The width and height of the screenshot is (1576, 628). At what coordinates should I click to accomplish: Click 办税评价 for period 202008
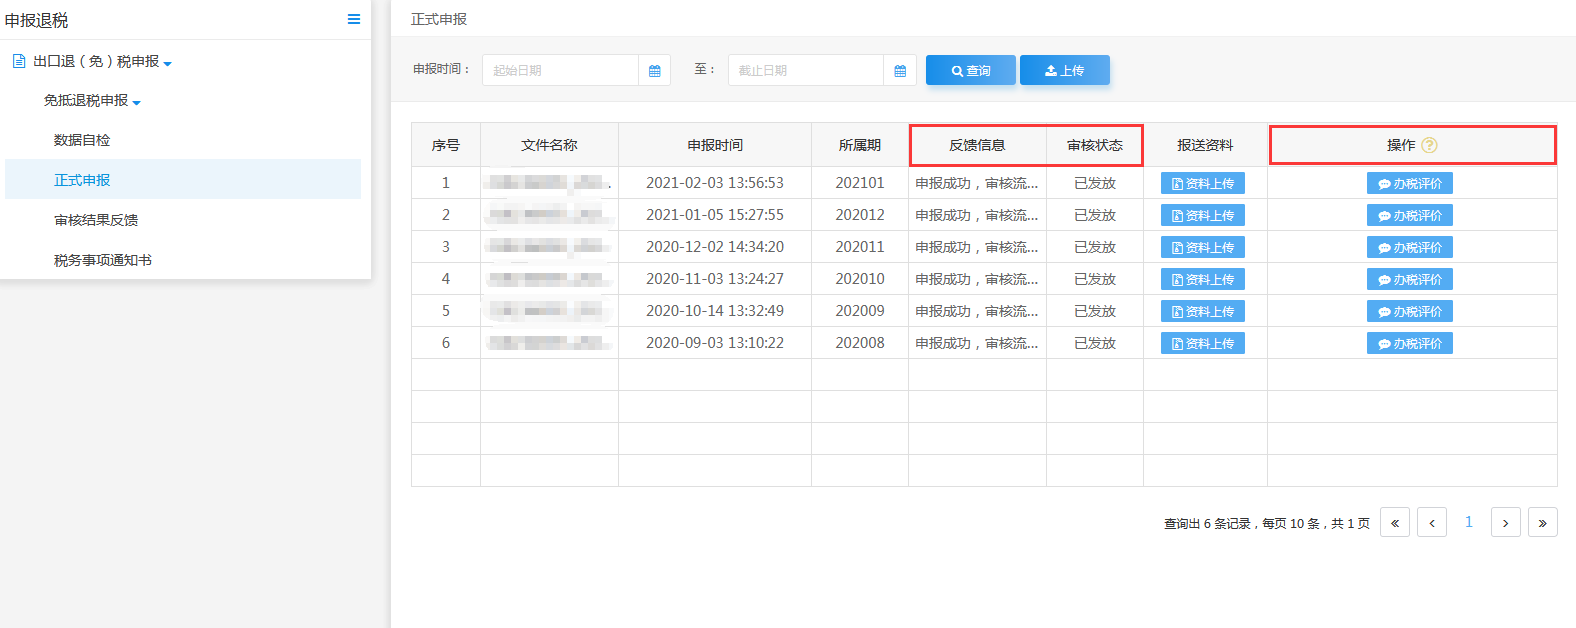click(1410, 343)
